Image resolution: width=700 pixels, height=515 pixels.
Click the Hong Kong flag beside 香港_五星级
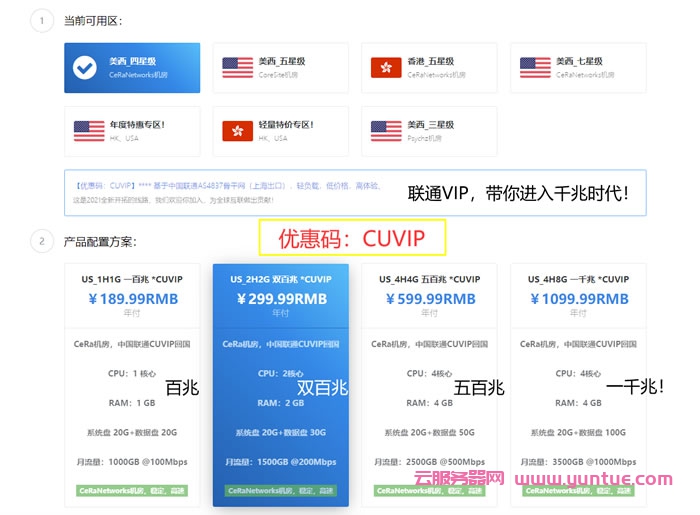pos(386,67)
